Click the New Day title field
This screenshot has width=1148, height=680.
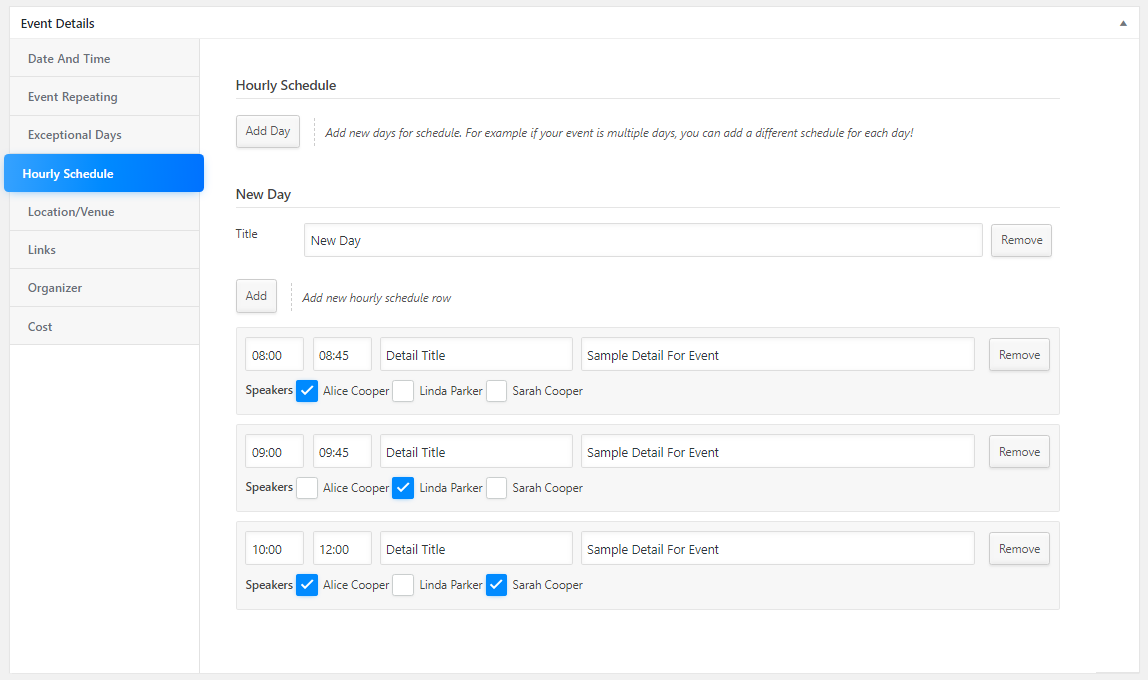click(x=642, y=240)
